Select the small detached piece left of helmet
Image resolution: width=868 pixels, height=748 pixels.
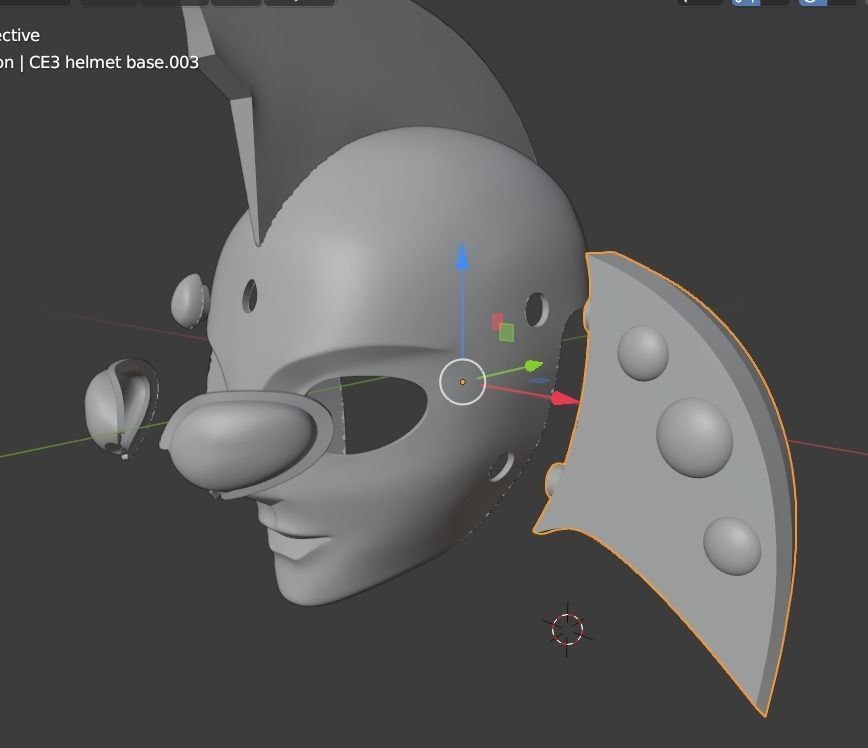pos(121,408)
